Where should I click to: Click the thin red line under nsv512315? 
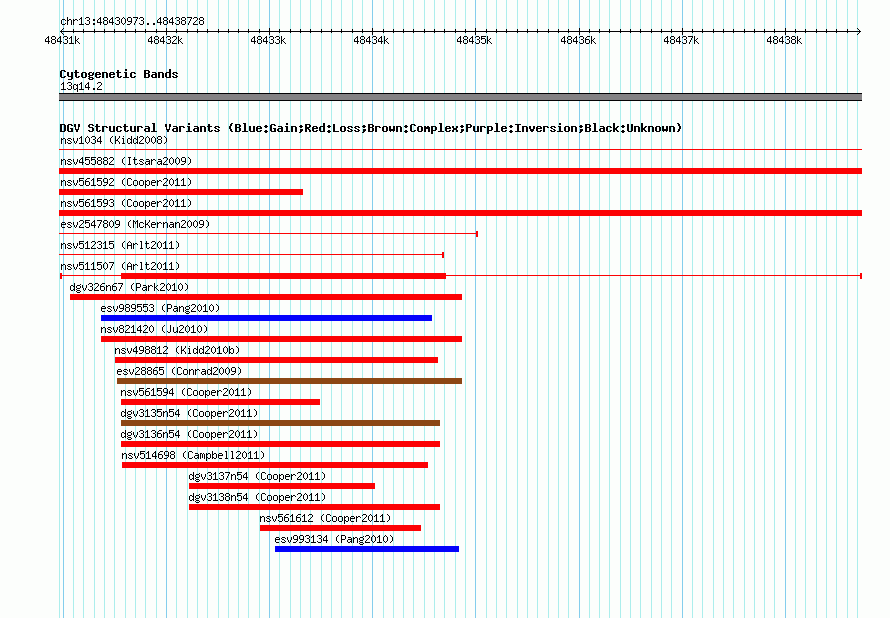coord(251,255)
